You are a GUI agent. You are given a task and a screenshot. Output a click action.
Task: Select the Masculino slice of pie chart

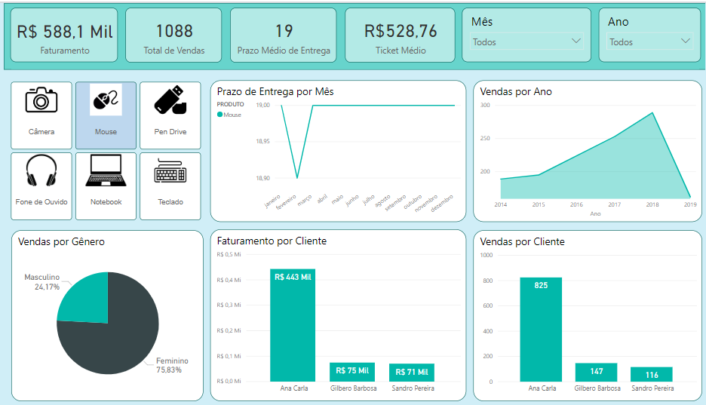click(80, 296)
